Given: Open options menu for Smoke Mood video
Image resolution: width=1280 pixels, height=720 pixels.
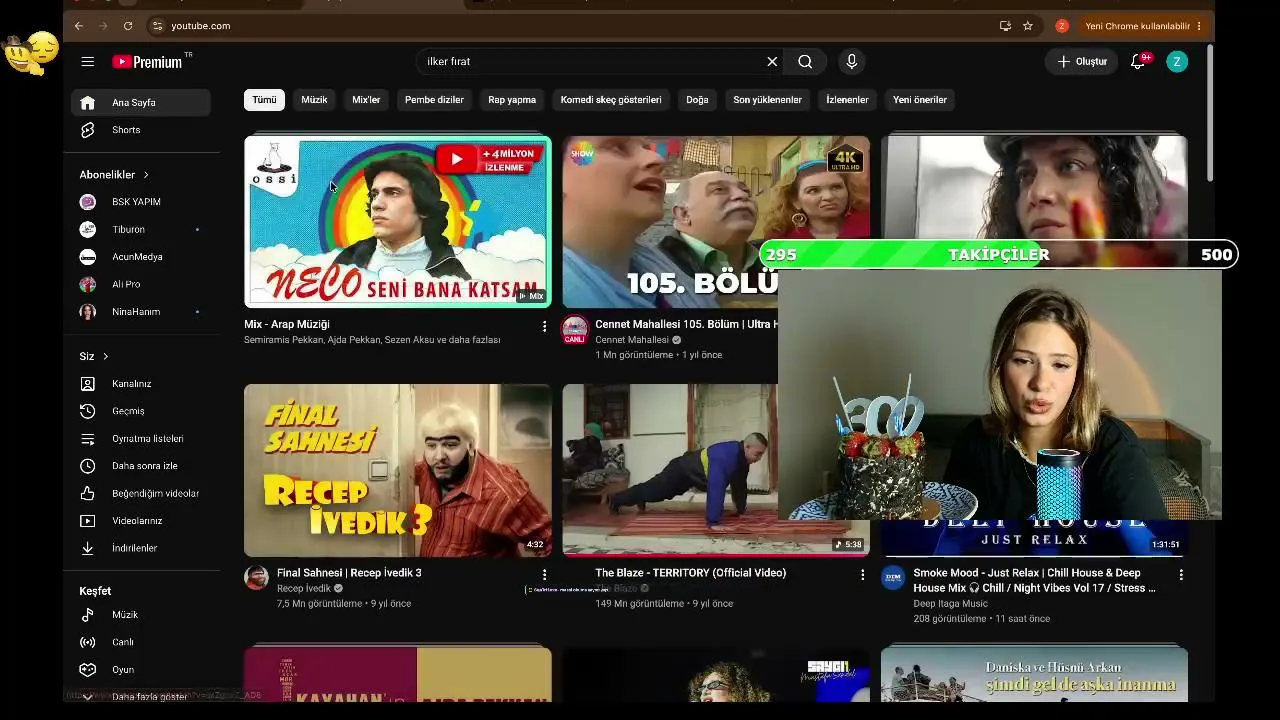Looking at the screenshot, I should [1181, 575].
